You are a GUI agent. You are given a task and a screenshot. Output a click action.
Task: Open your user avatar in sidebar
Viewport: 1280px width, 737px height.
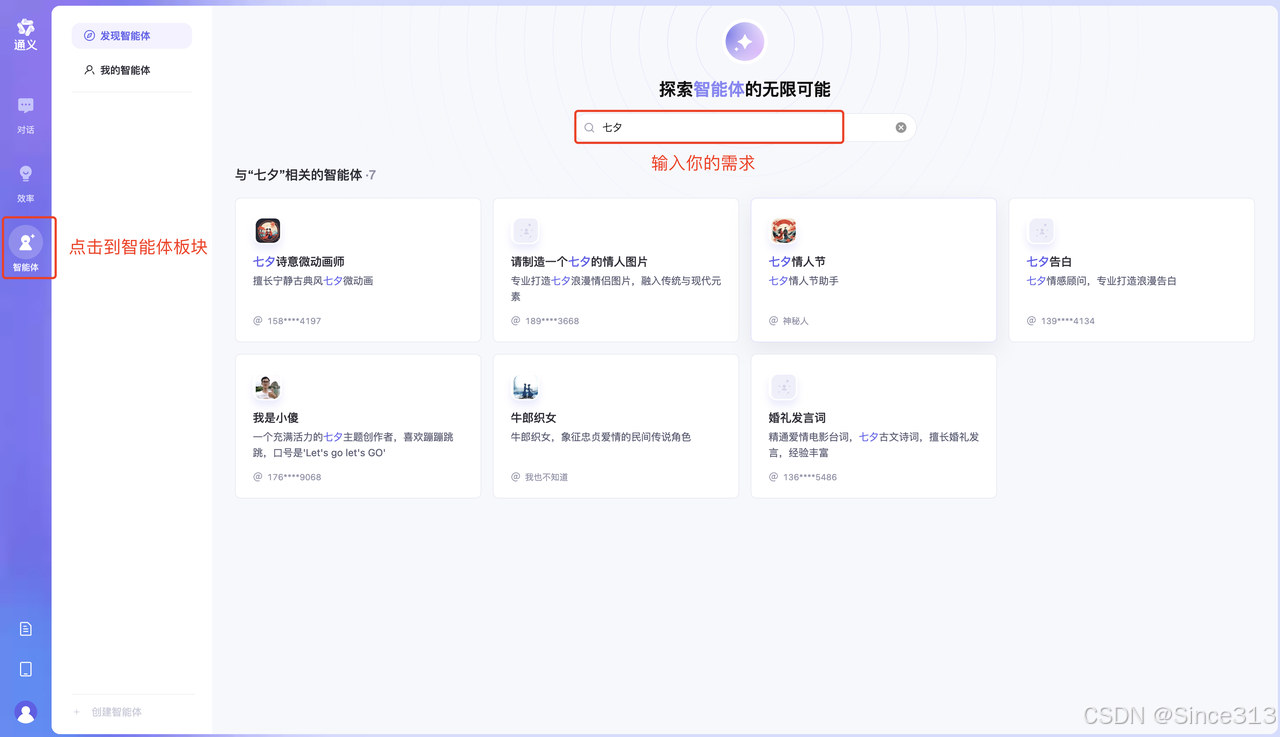point(25,712)
